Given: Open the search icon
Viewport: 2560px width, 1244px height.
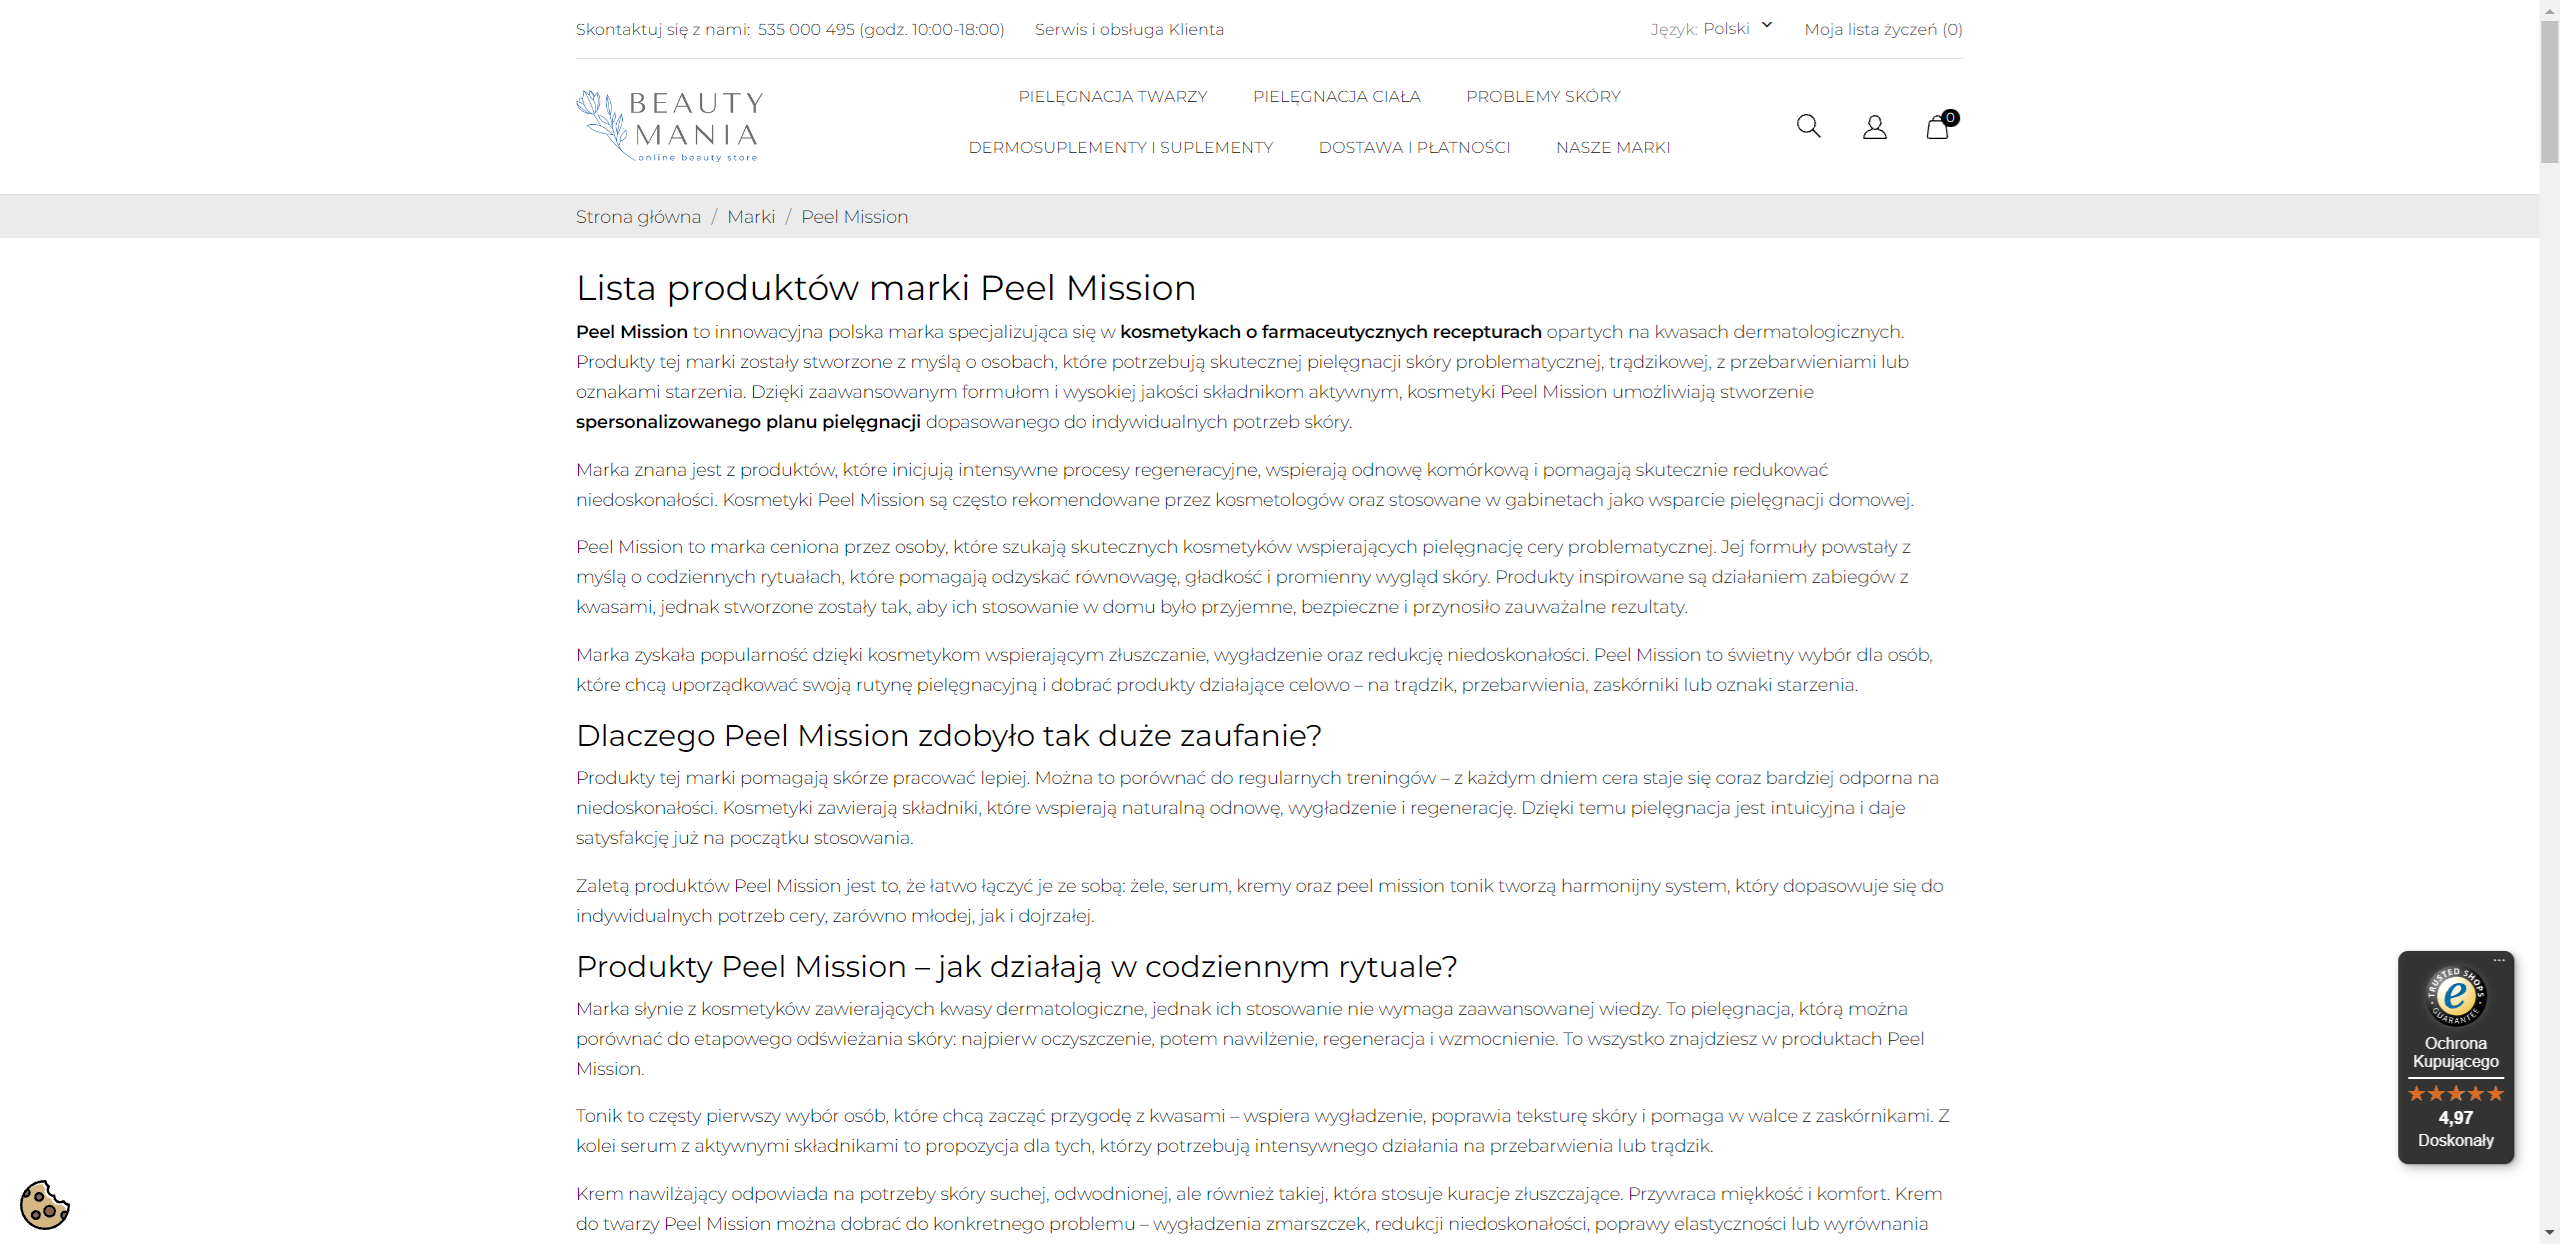Looking at the screenshot, I should (x=1808, y=126).
